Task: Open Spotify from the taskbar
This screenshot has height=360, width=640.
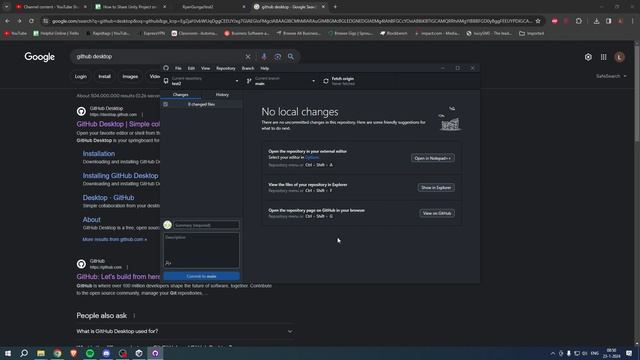Action: [x=90, y=353]
